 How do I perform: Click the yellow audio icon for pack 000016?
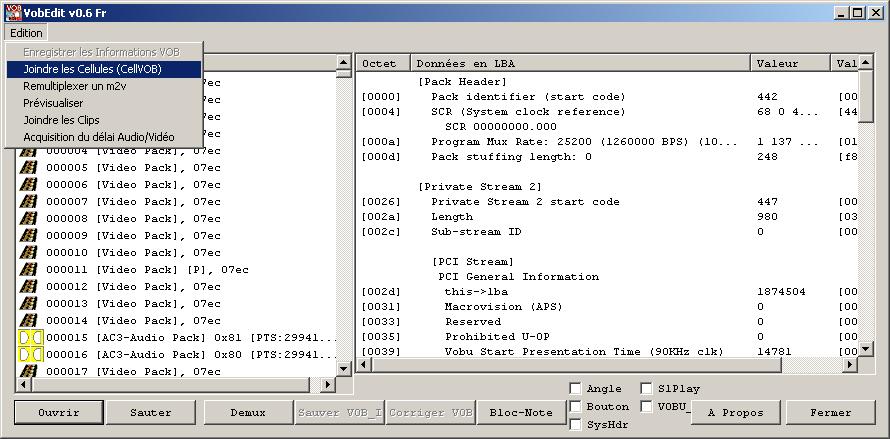(x=31, y=354)
